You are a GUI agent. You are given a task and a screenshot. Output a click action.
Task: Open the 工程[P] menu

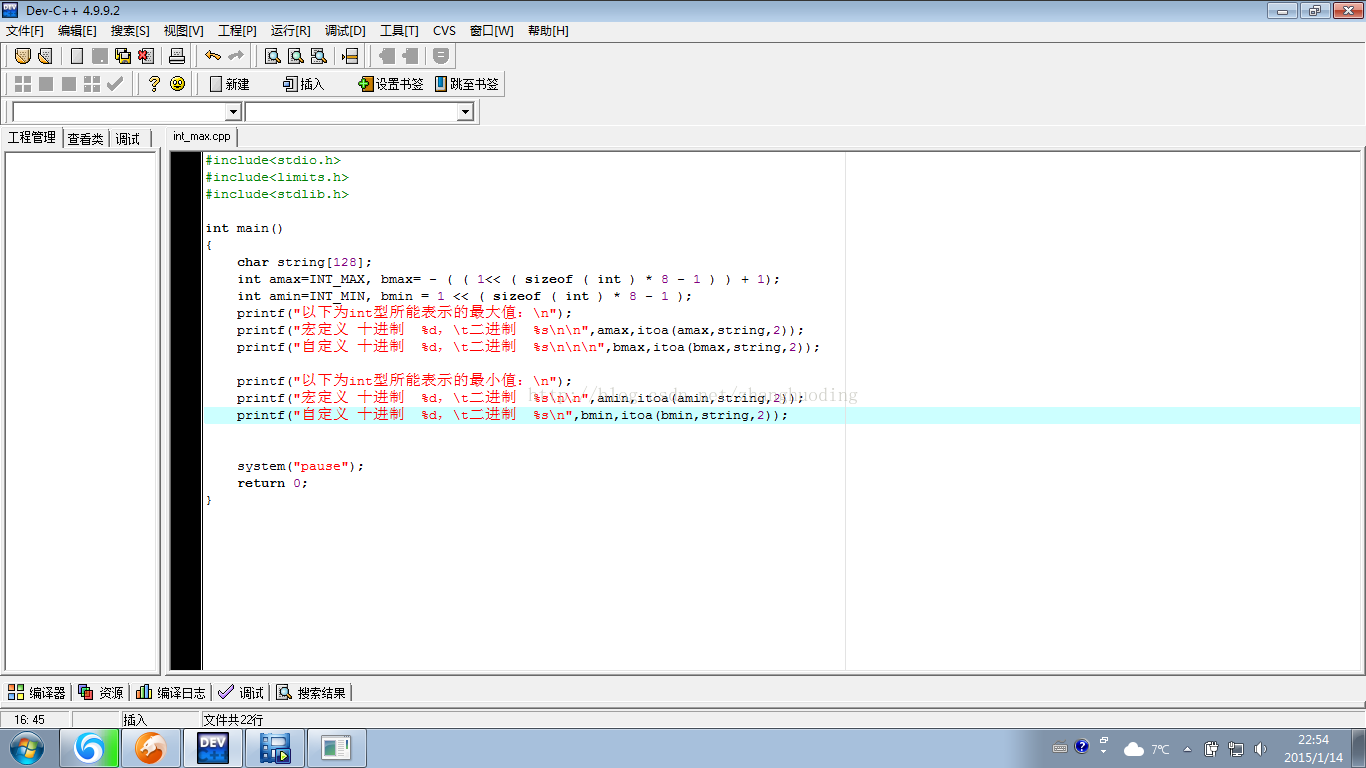(237, 31)
